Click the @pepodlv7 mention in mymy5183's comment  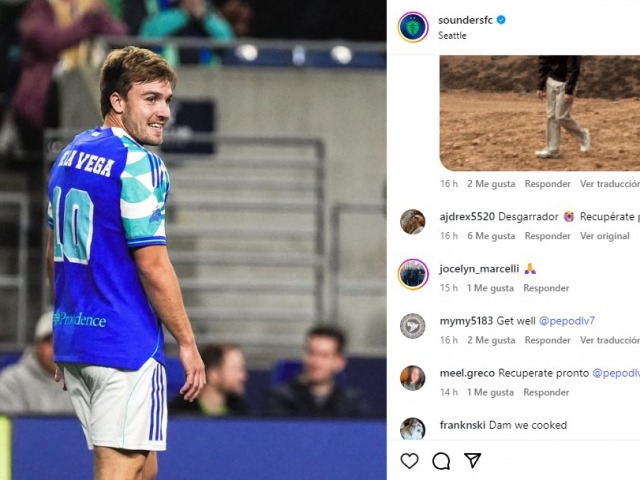(x=567, y=321)
